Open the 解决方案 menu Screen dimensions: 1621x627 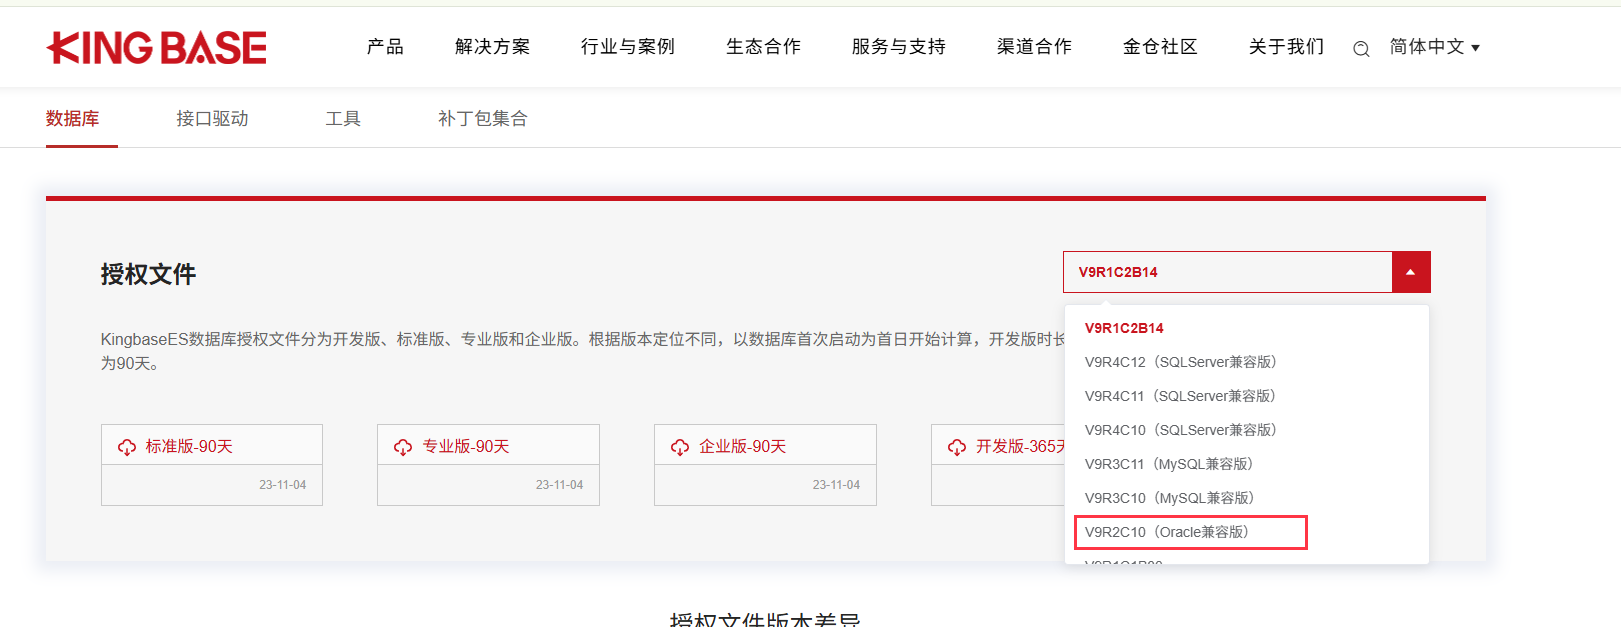pos(492,47)
